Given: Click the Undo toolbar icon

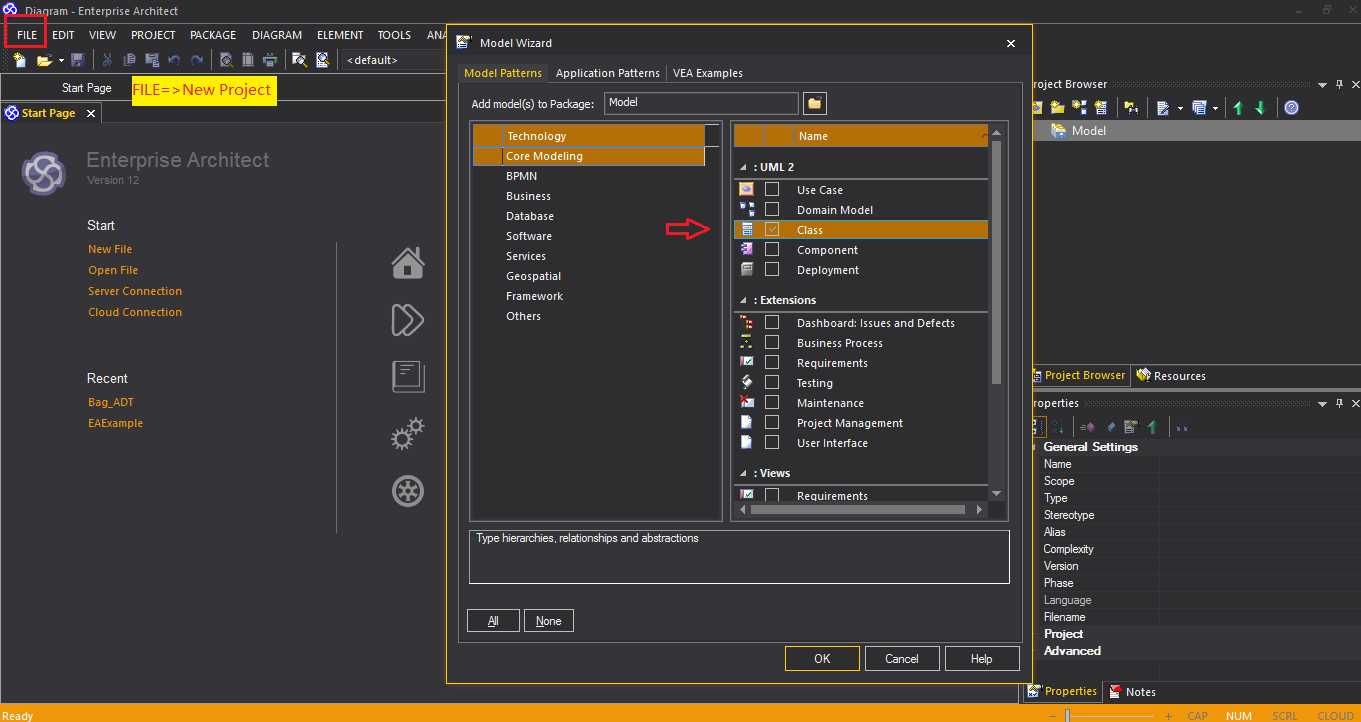Looking at the screenshot, I should [174, 60].
